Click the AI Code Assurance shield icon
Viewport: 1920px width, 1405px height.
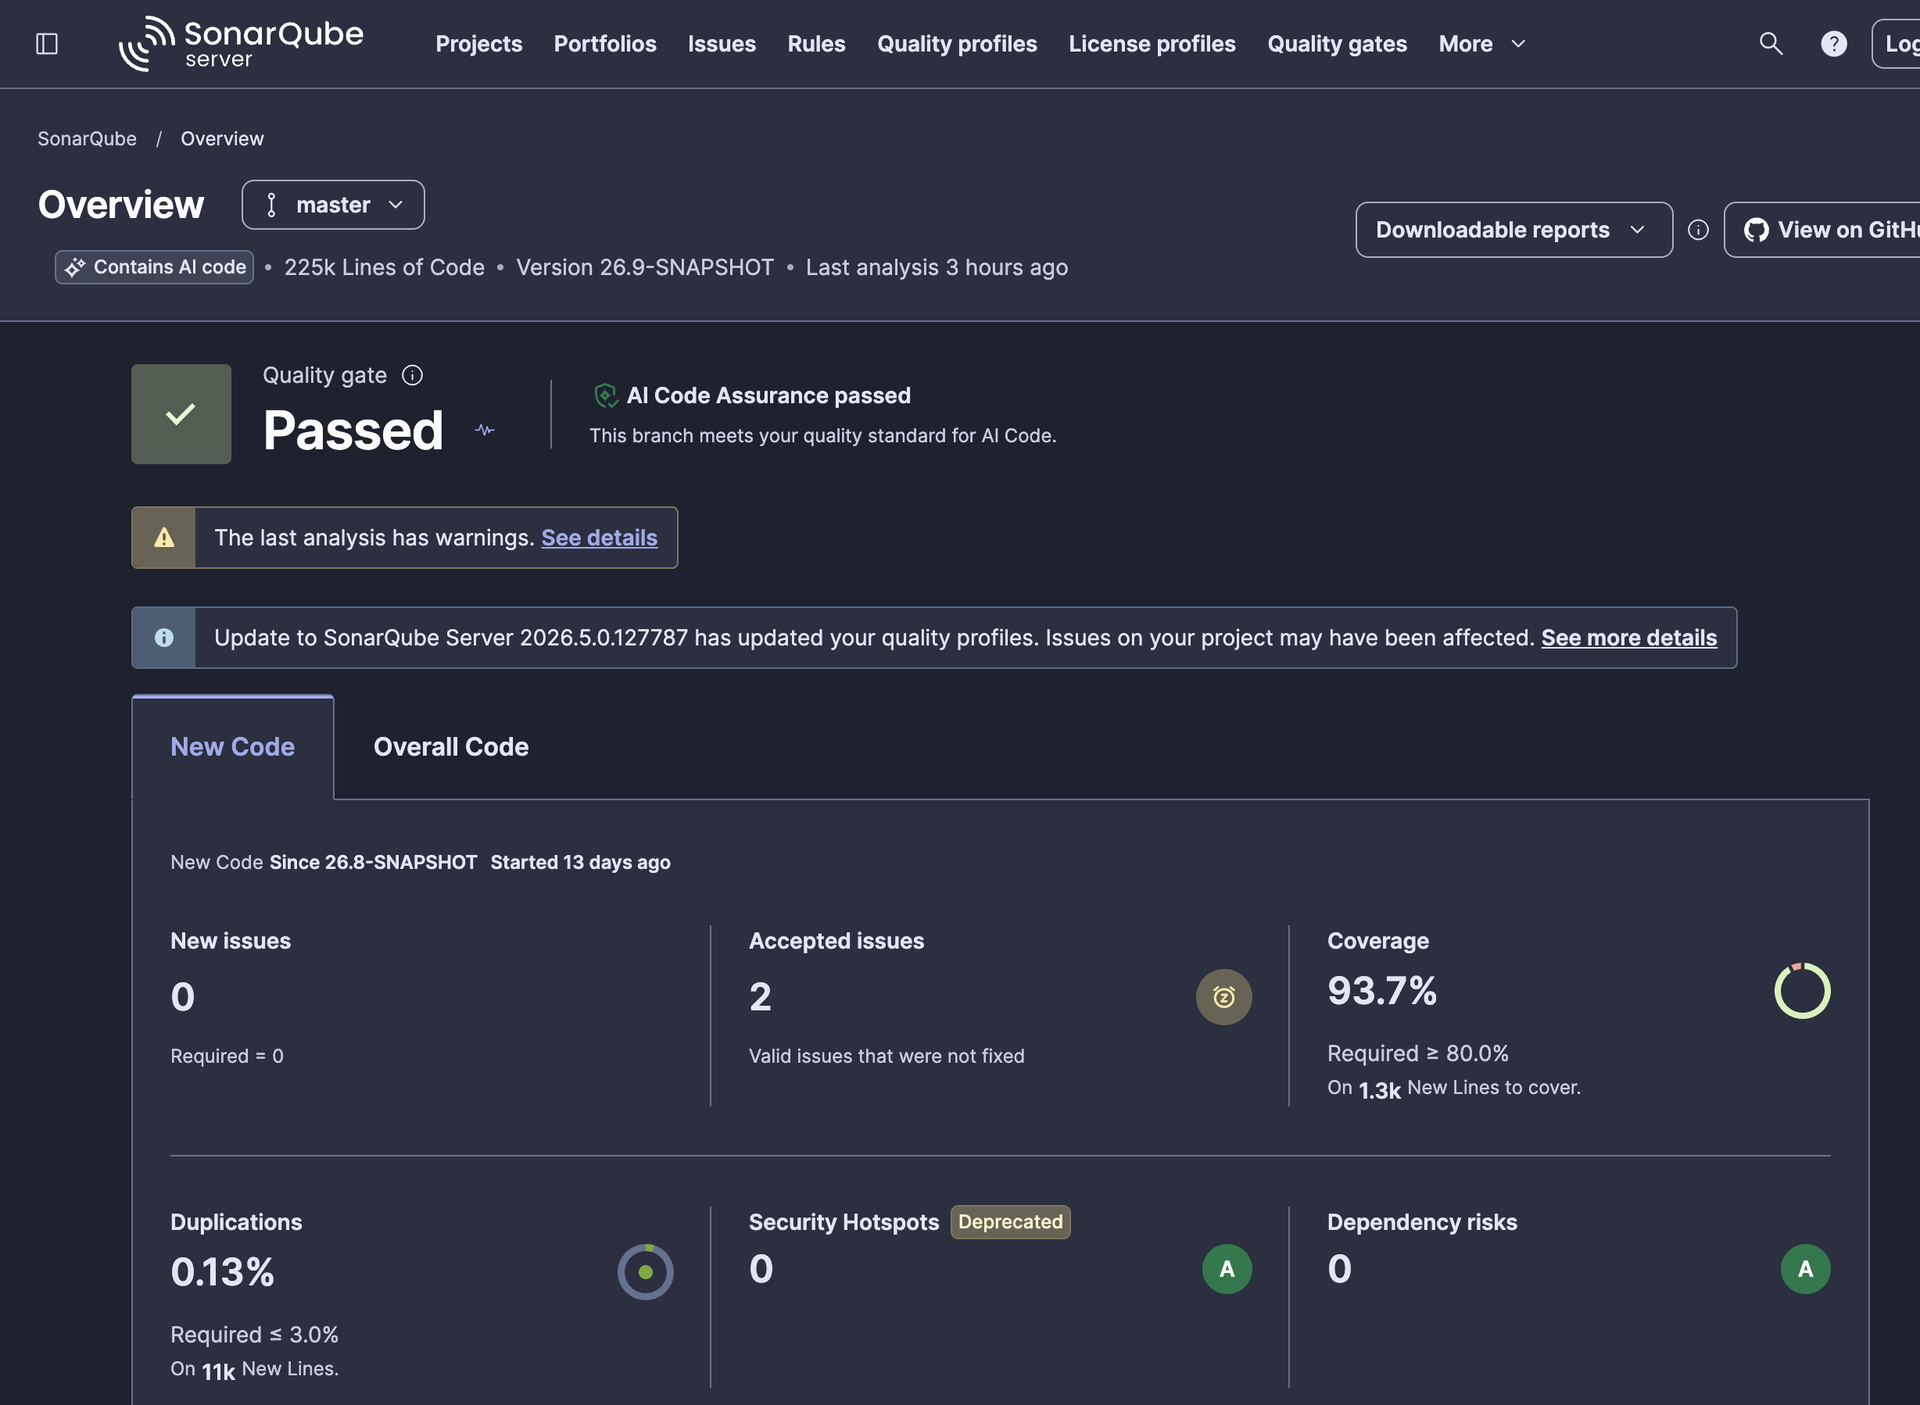(605, 396)
